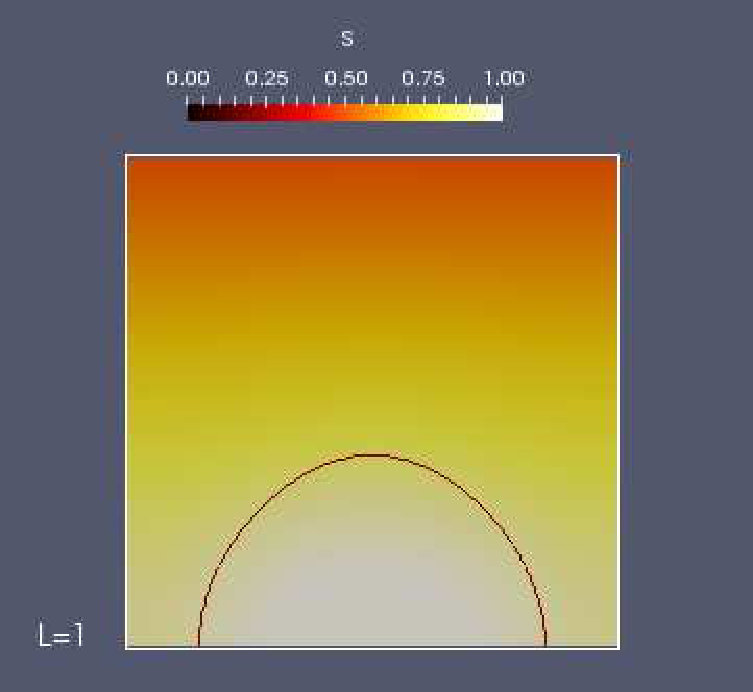Click the 'L=1' annotation text

pyautogui.click(x=61, y=635)
